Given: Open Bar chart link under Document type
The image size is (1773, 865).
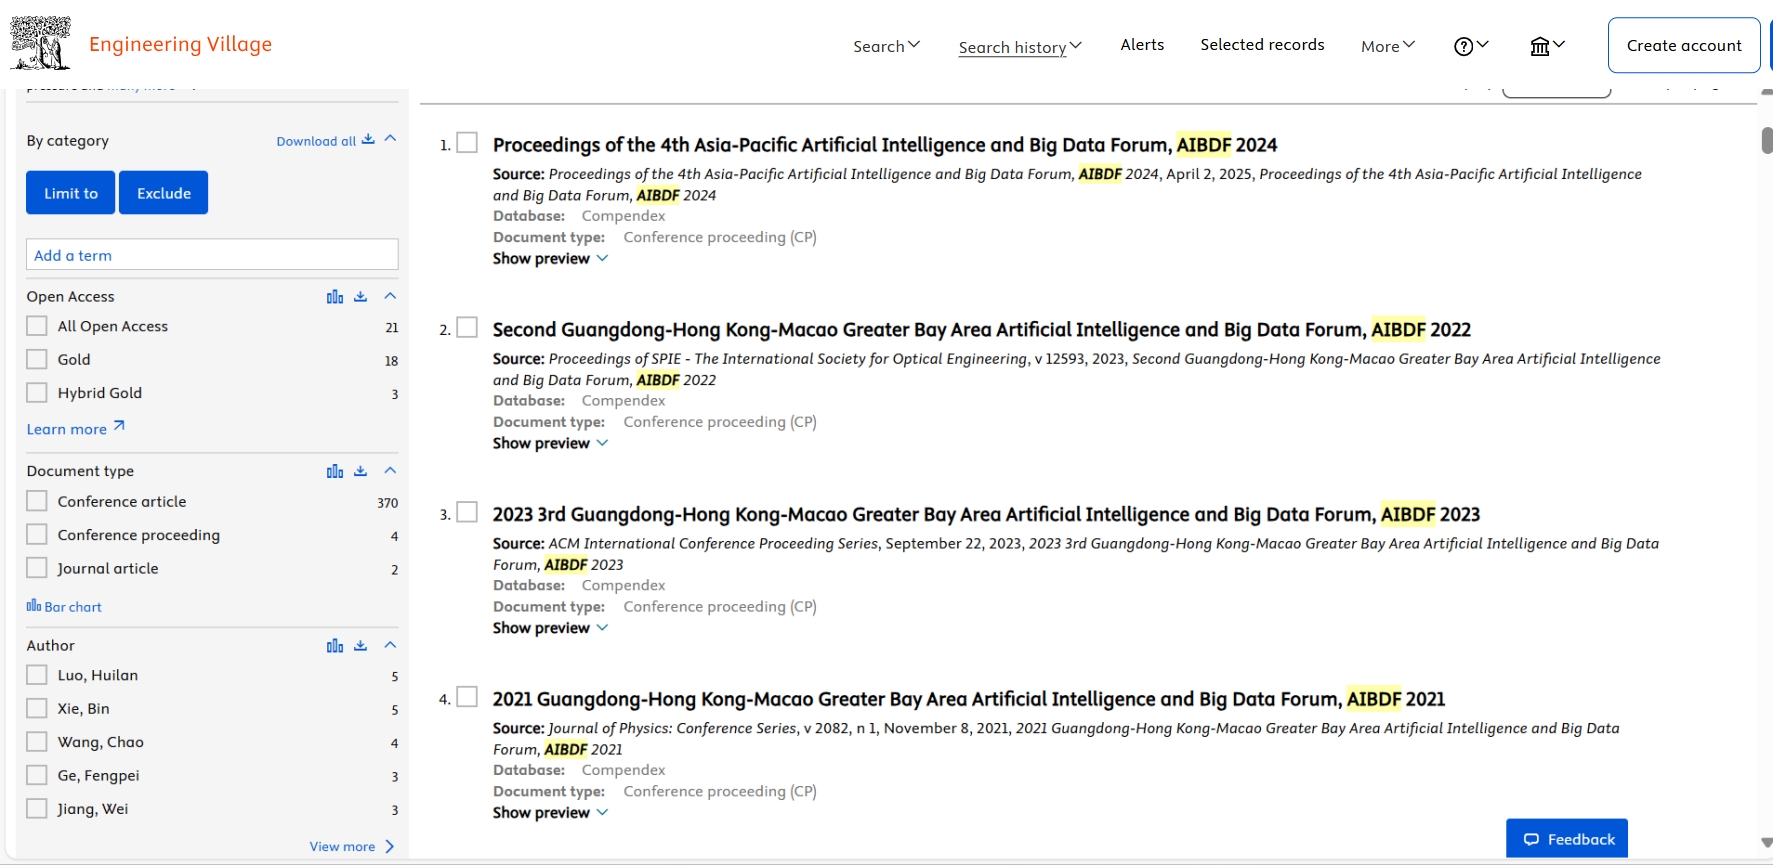Looking at the screenshot, I should click(x=64, y=606).
